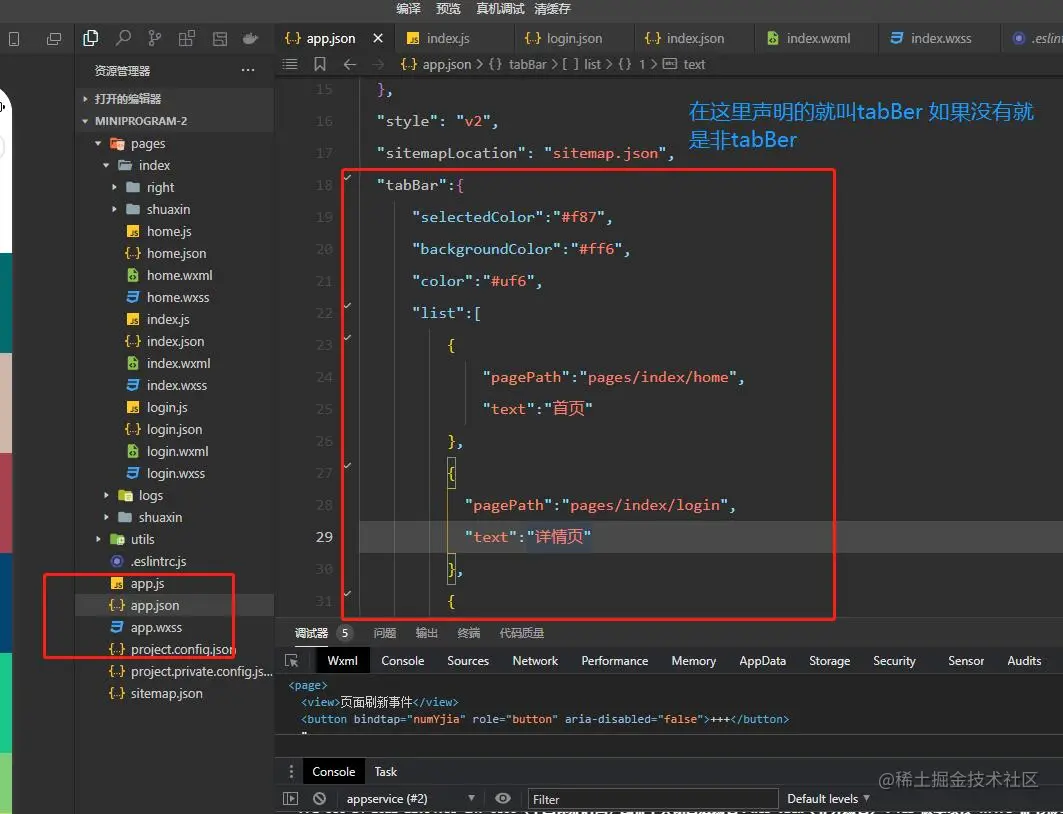The width and height of the screenshot is (1063, 814).
Task: Open the Console devtools tab
Action: coord(403,661)
